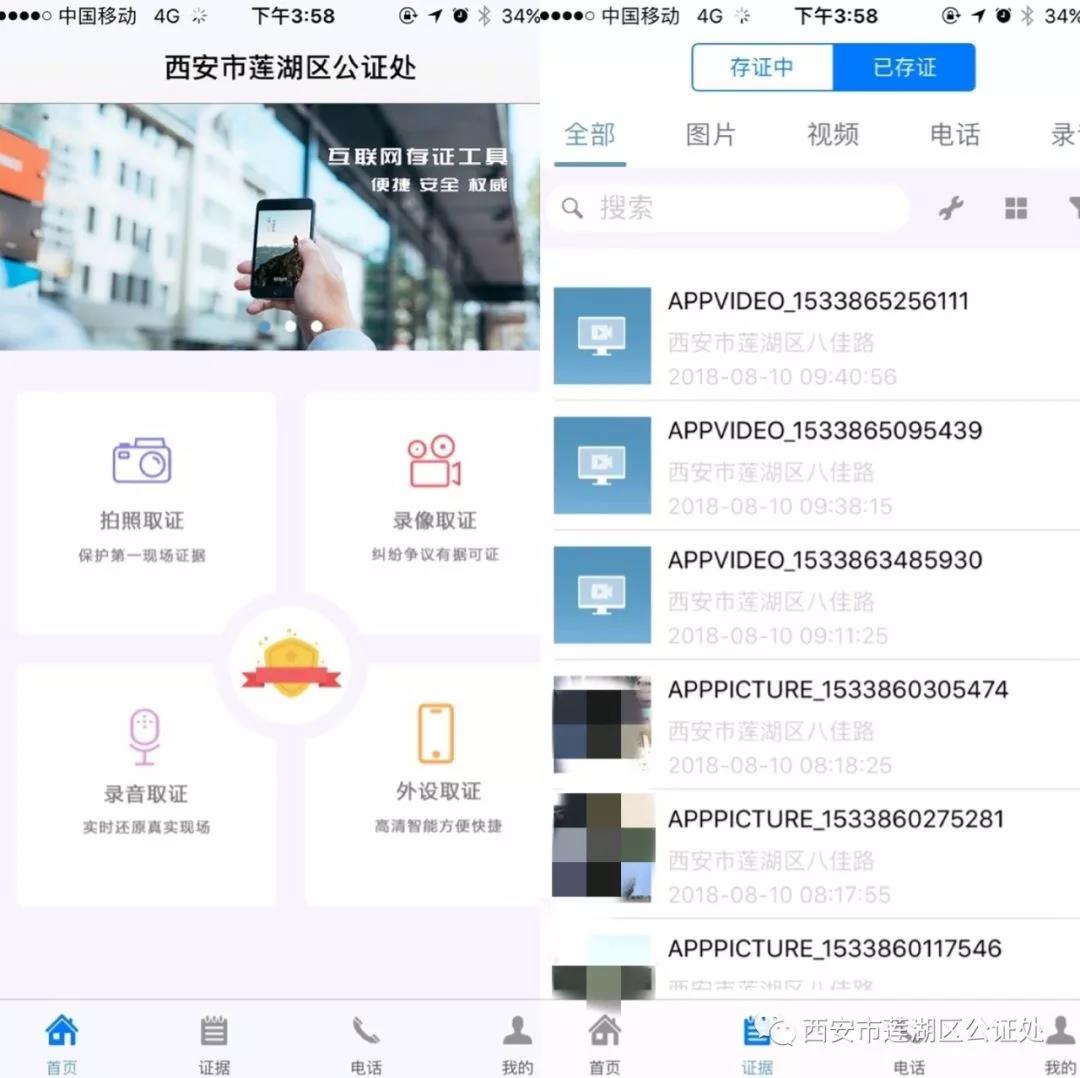Viewport: 1080px width, 1078px height.
Task: Open the wrench tool icon beside search
Action: click(951, 208)
